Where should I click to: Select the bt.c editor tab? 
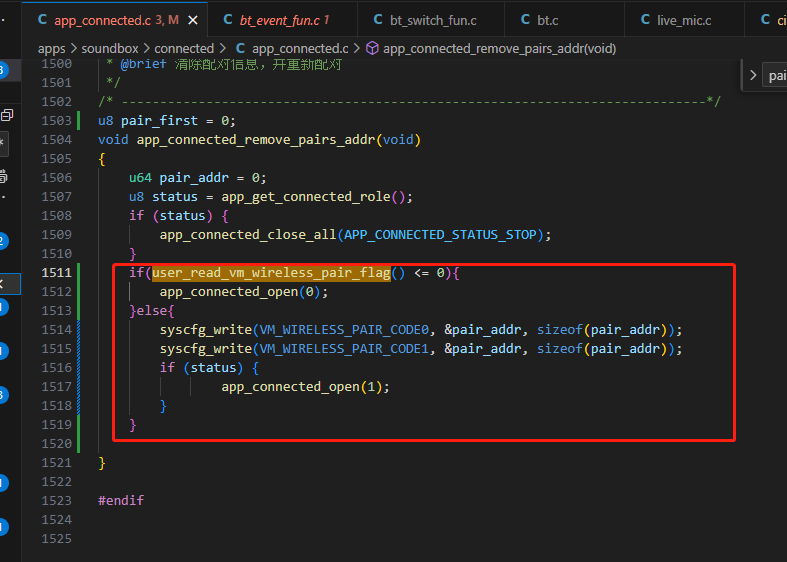point(564,20)
